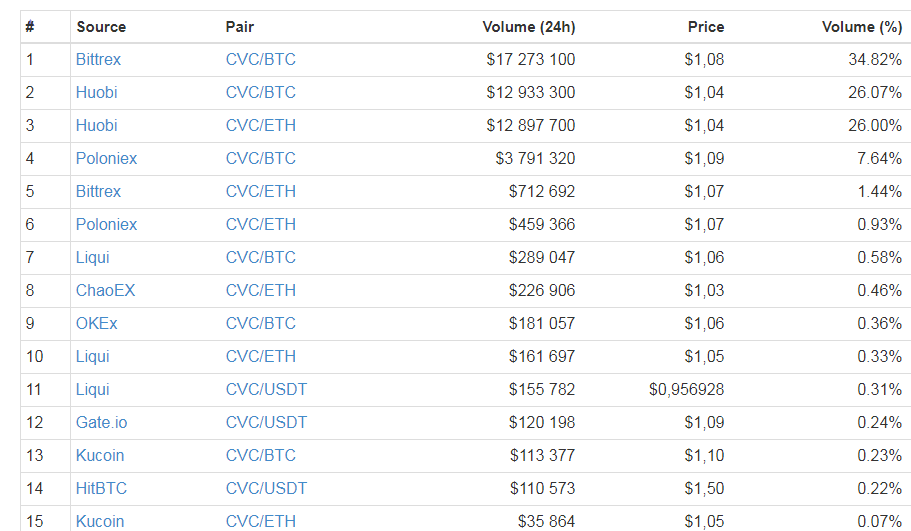The image size is (911, 531).
Task: Sort by Price column header
Action: (x=706, y=27)
